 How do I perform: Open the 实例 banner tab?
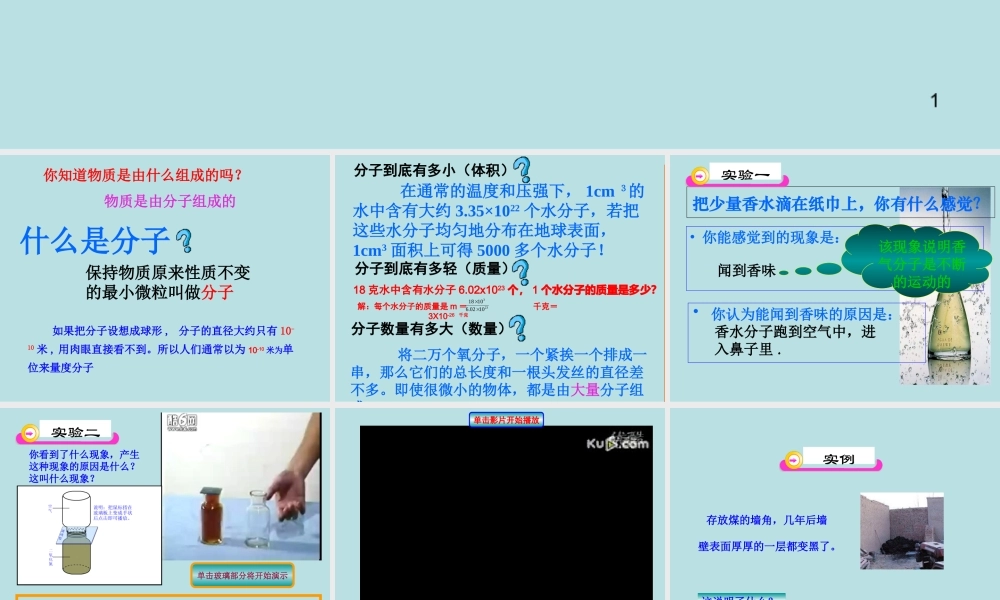[x=840, y=461]
